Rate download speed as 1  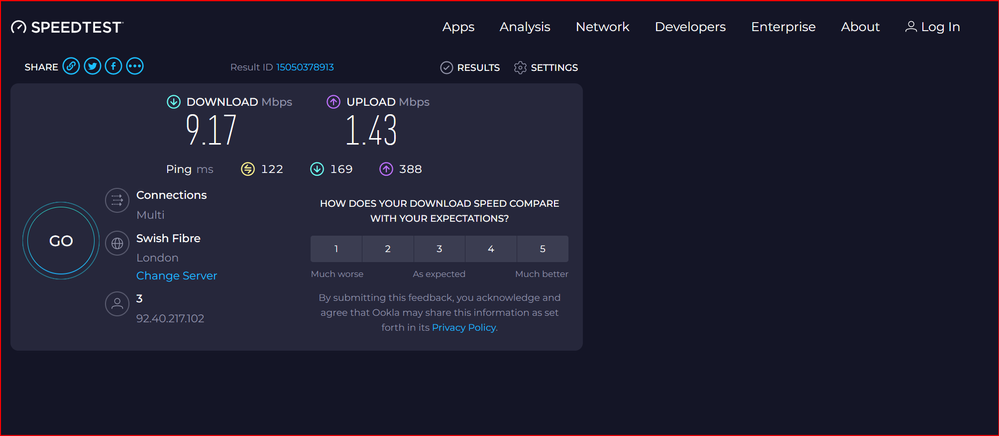pyautogui.click(x=336, y=249)
